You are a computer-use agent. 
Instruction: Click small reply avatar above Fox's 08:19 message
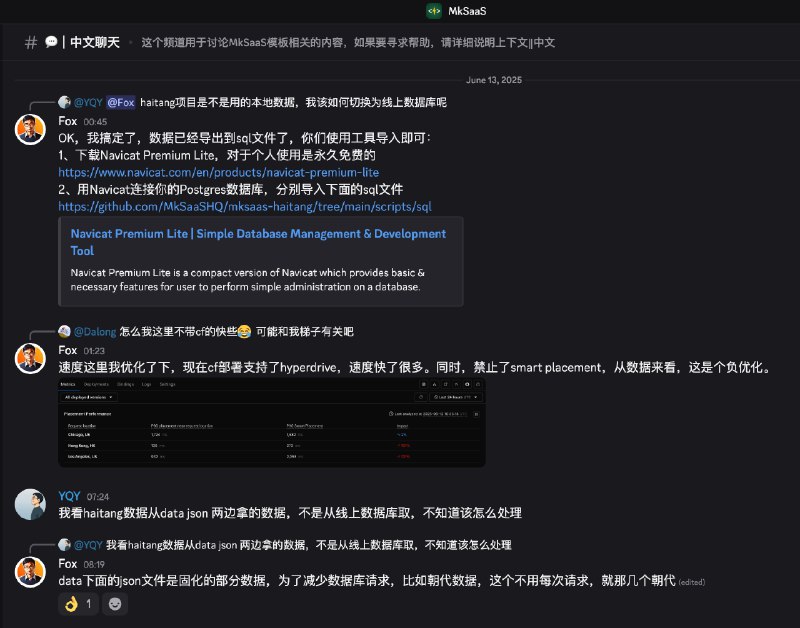click(x=64, y=545)
